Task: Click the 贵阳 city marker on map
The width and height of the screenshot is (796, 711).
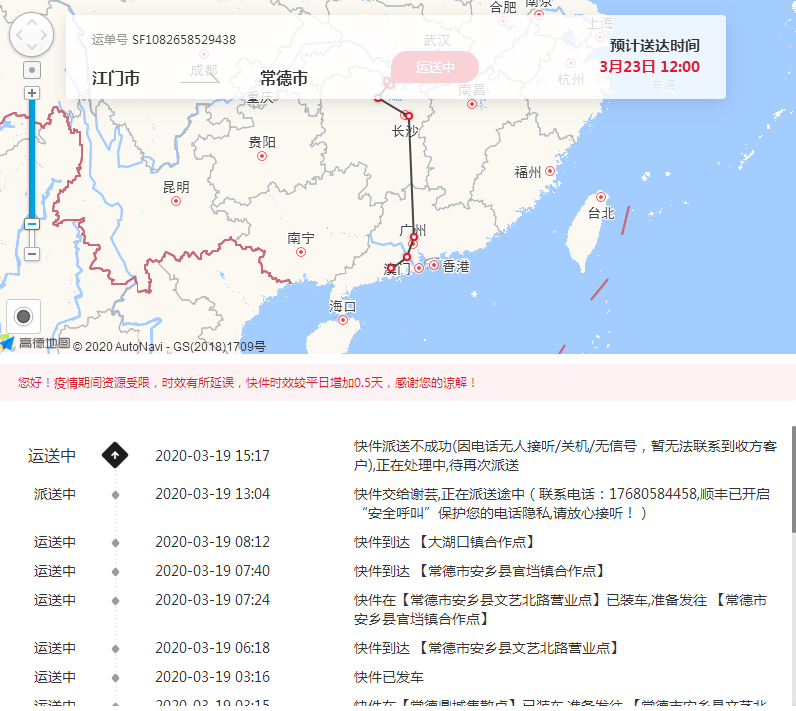Action: pyautogui.click(x=262, y=156)
